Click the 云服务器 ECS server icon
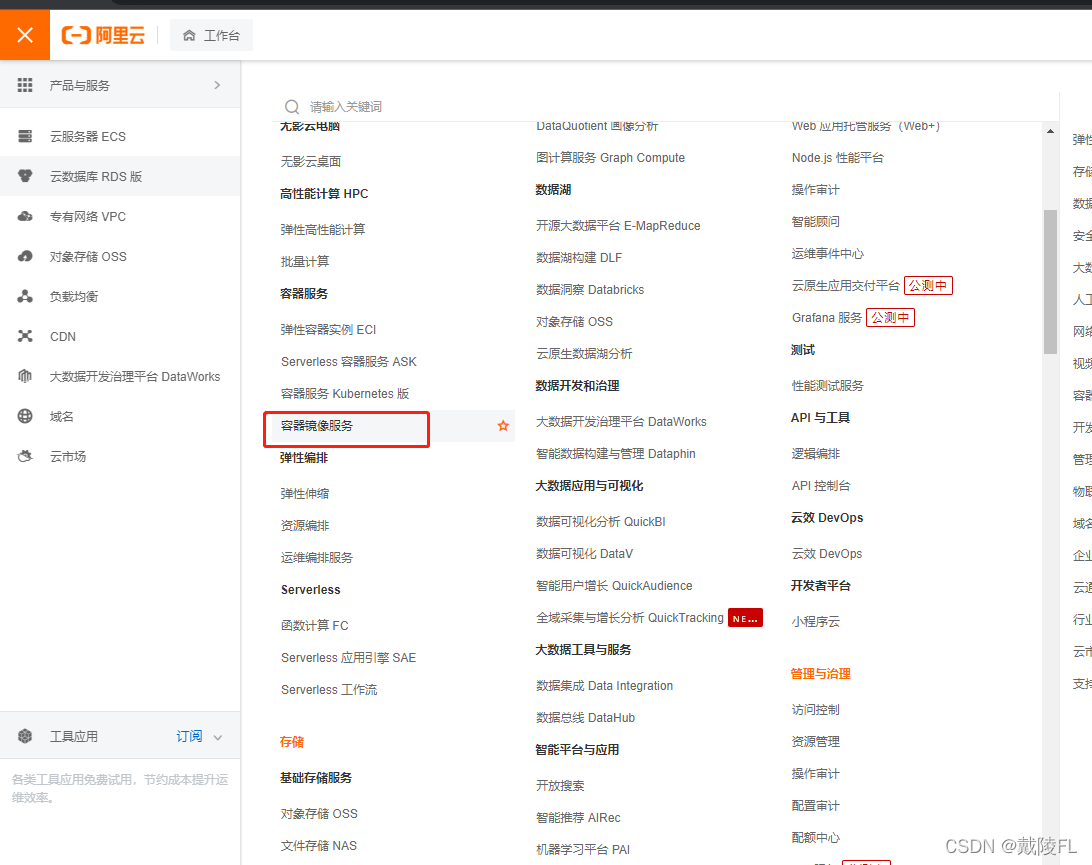 (x=25, y=136)
